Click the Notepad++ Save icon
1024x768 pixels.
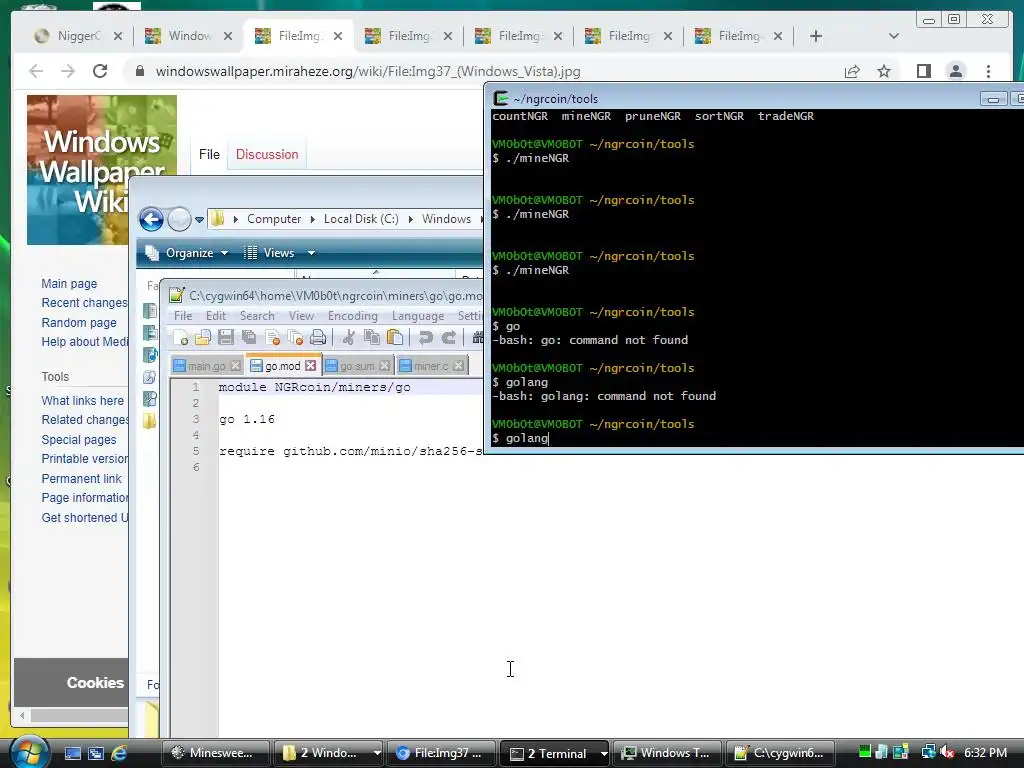pos(226,338)
